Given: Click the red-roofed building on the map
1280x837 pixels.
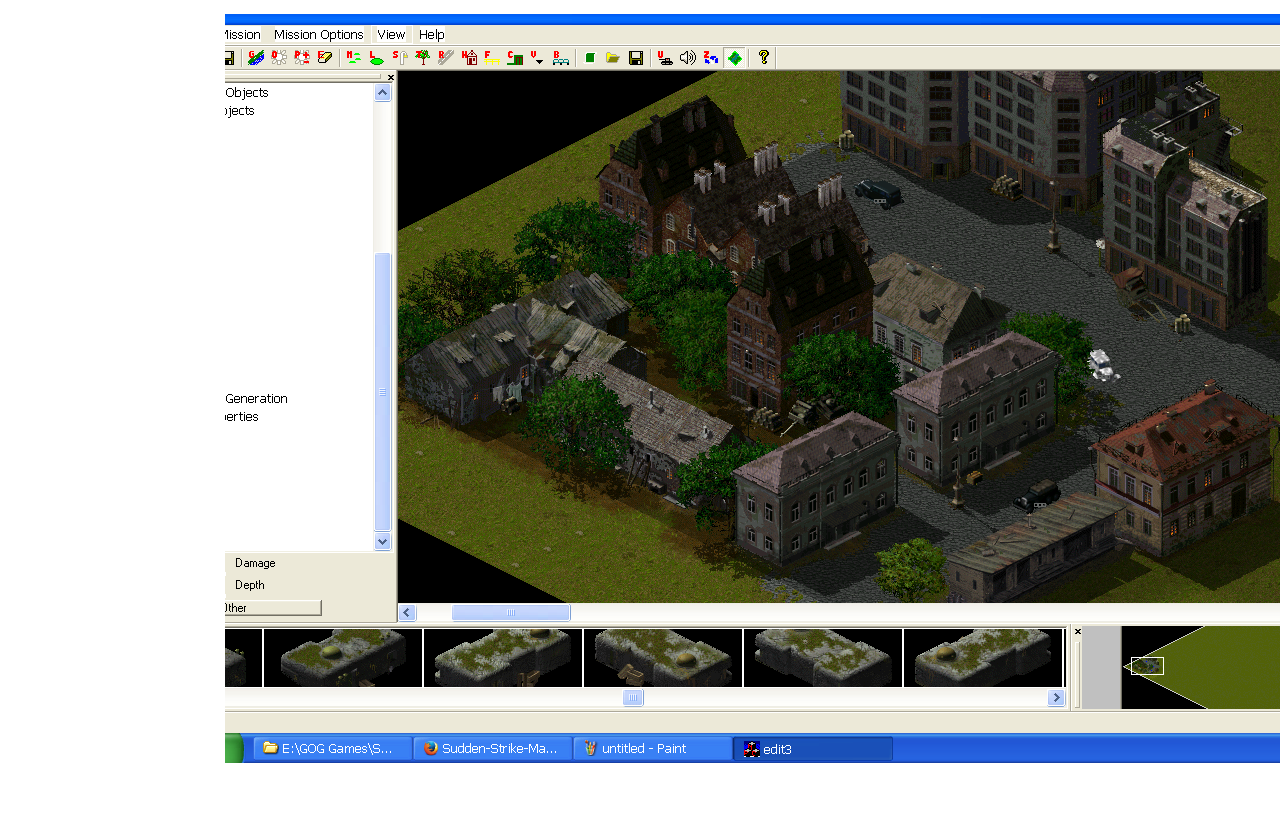Looking at the screenshot, I should 1185,470.
